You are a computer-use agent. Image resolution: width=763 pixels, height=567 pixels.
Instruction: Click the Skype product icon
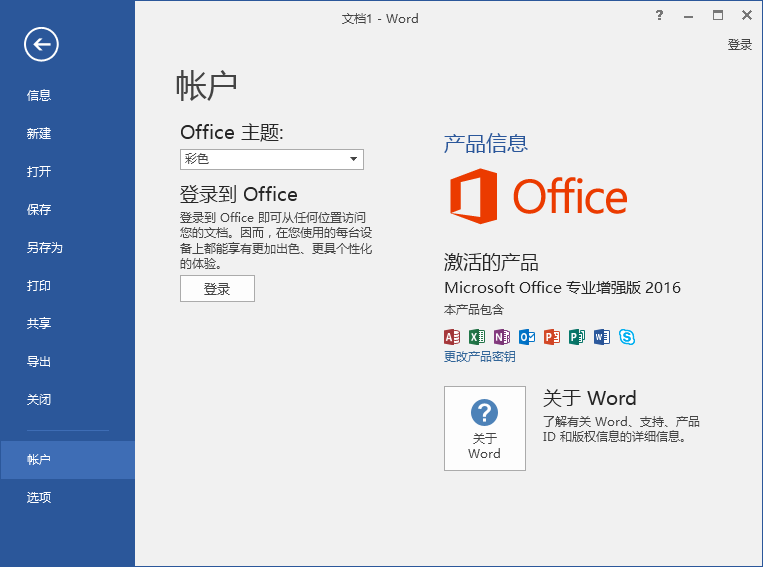627,337
